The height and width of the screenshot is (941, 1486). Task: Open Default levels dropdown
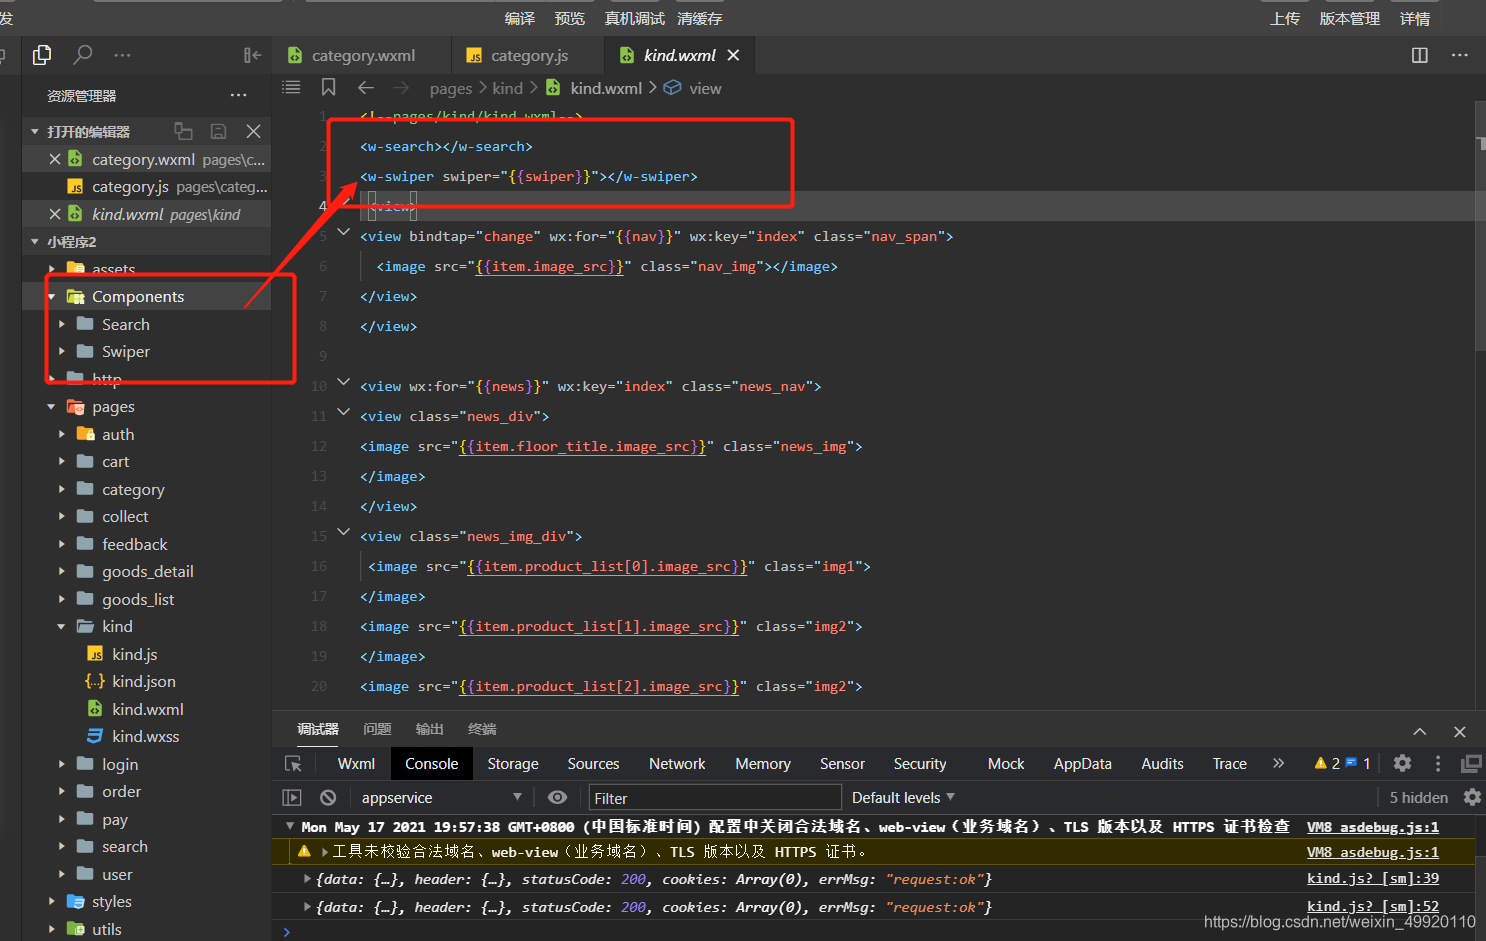tap(903, 798)
